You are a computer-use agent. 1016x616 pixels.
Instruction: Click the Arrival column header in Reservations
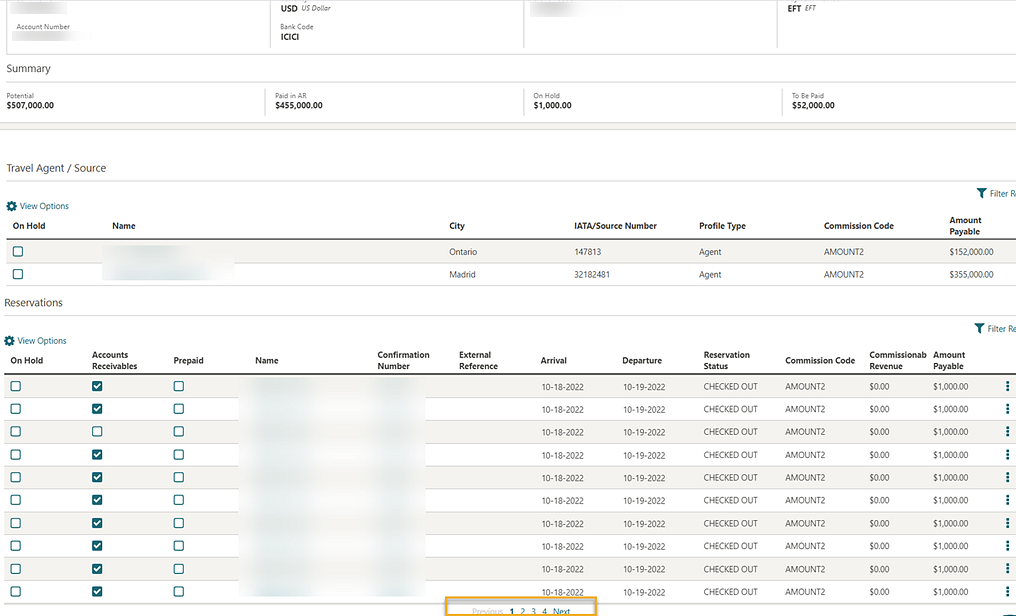click(x=554, y=361)
